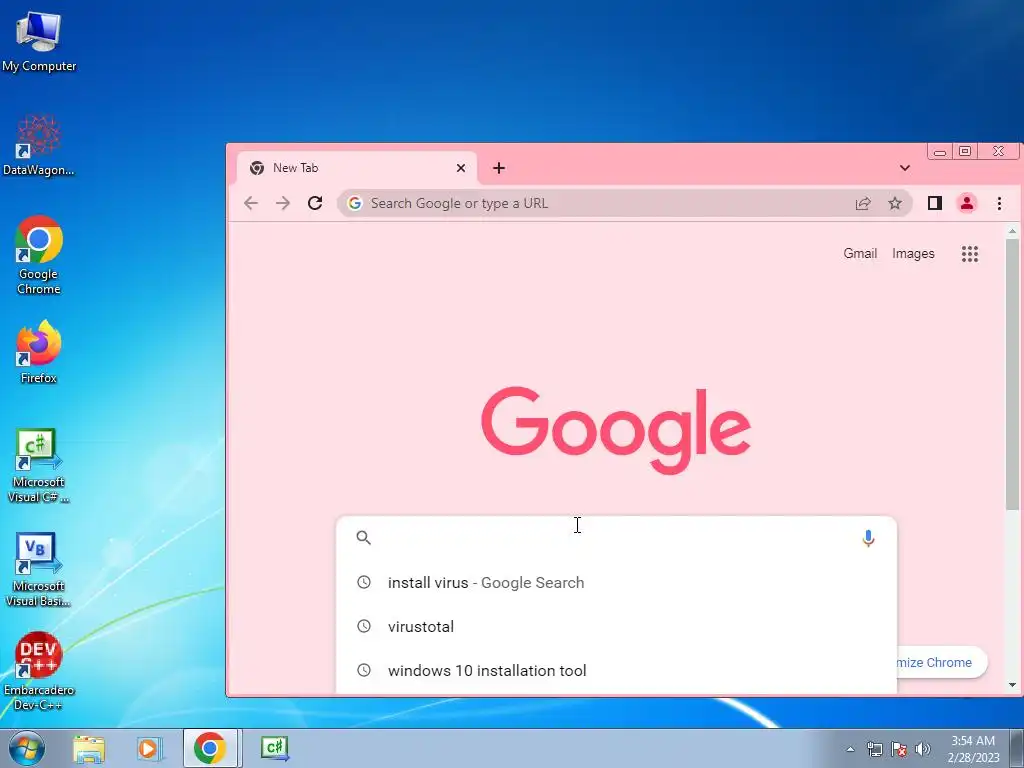Click the Show desktop strip
The width and height of the screenshot is (1024, 768).
coord(1017,748)
